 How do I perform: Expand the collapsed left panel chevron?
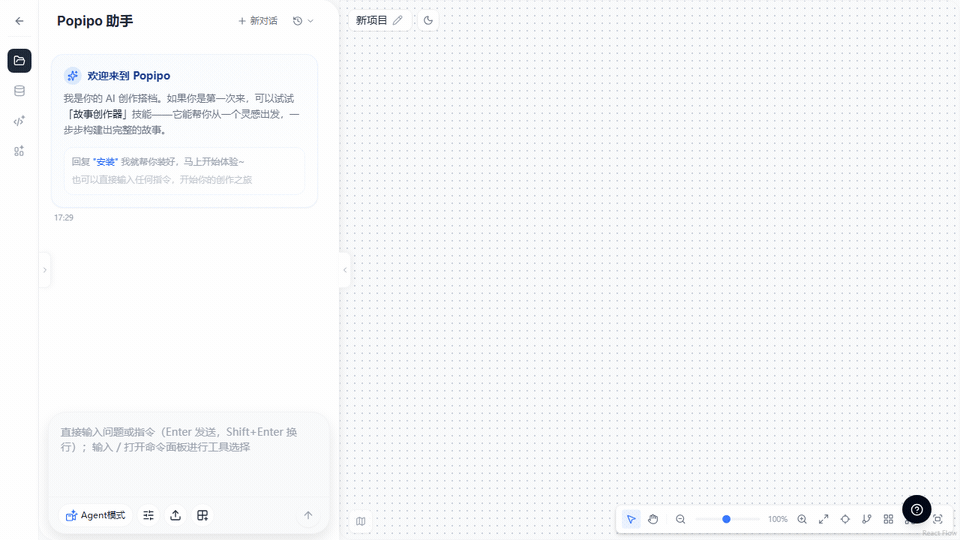click(x=44, y=270)
